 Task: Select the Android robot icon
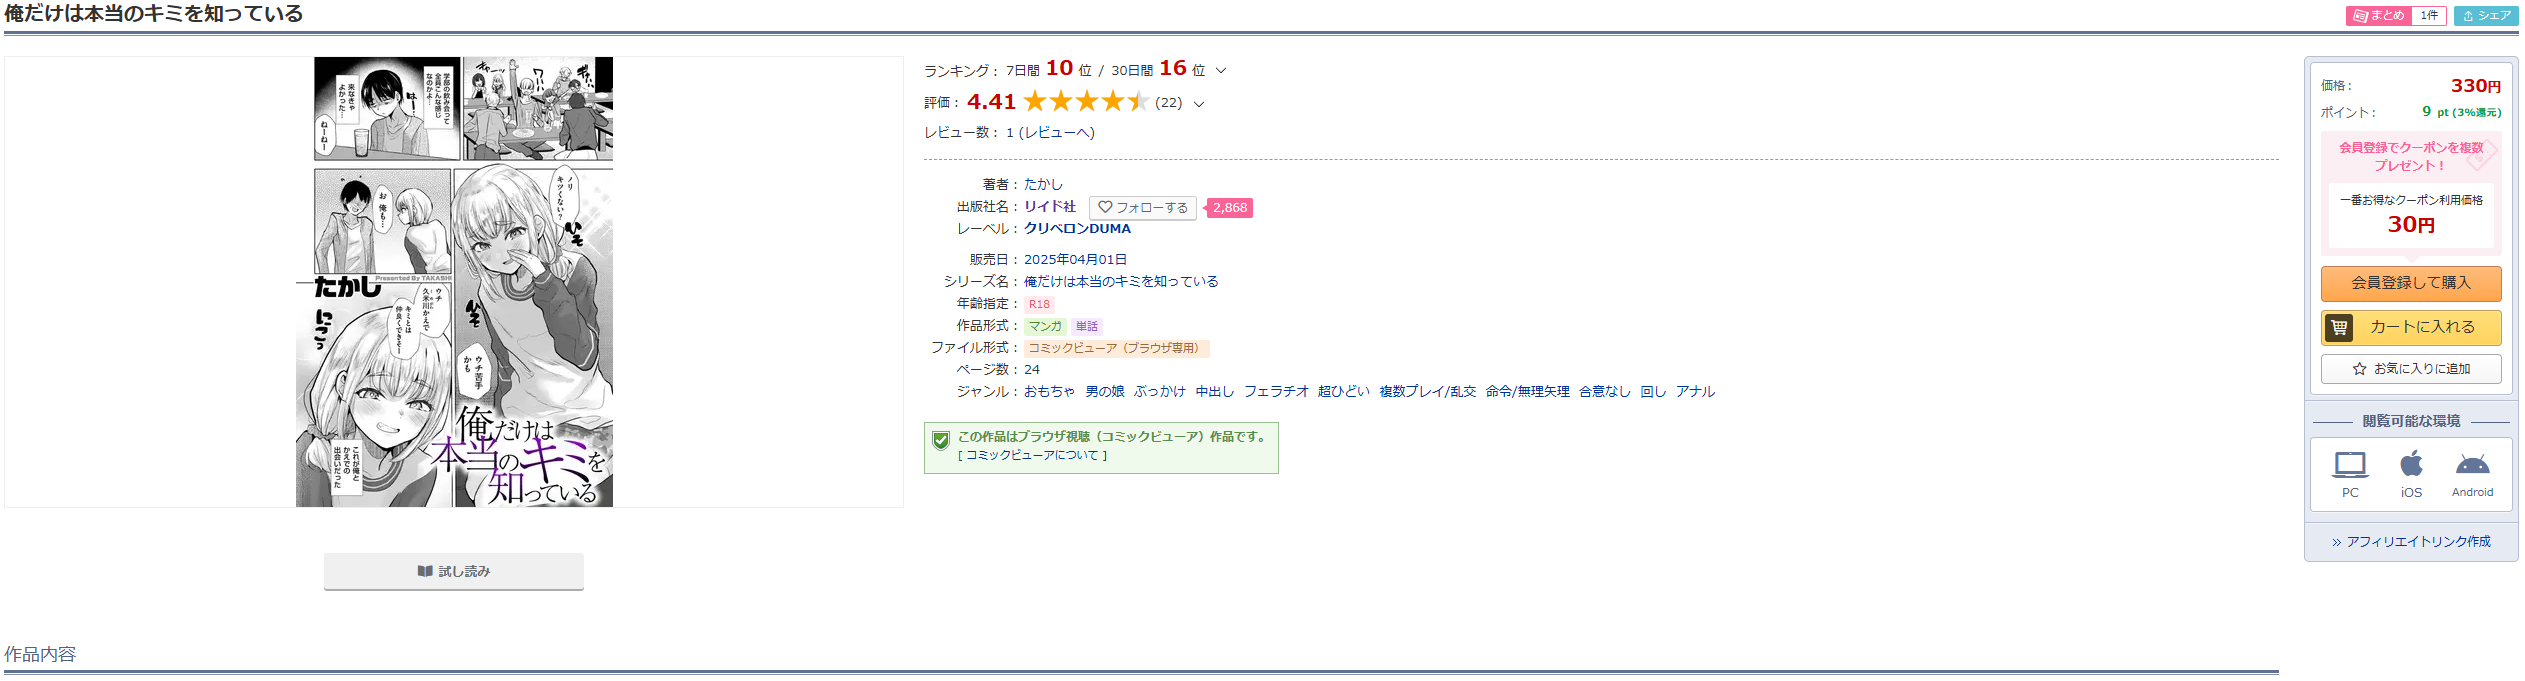pyautogui.click(x=2472, y=465)
